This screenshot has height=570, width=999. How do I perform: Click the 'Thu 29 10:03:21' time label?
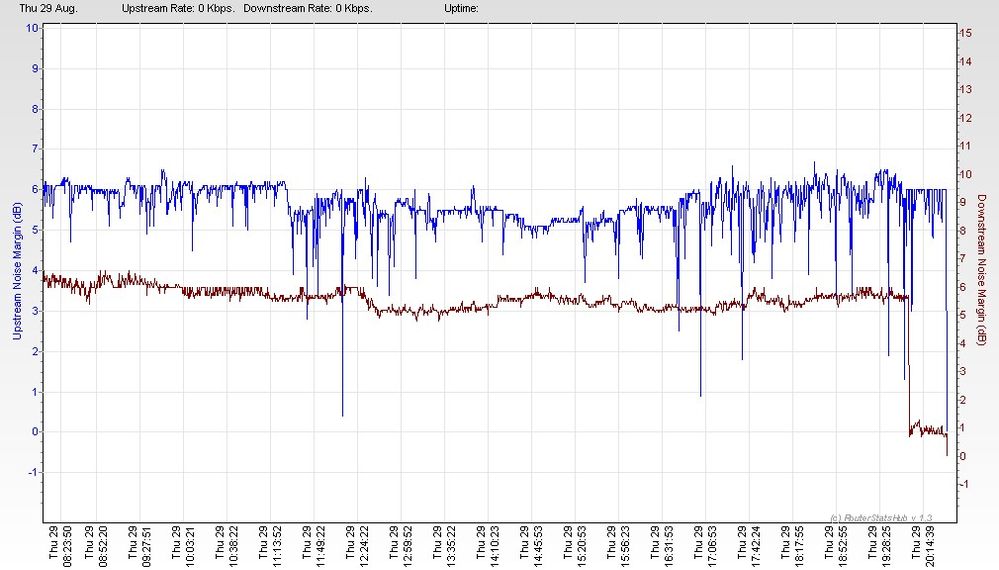click(x=183, y=546)
